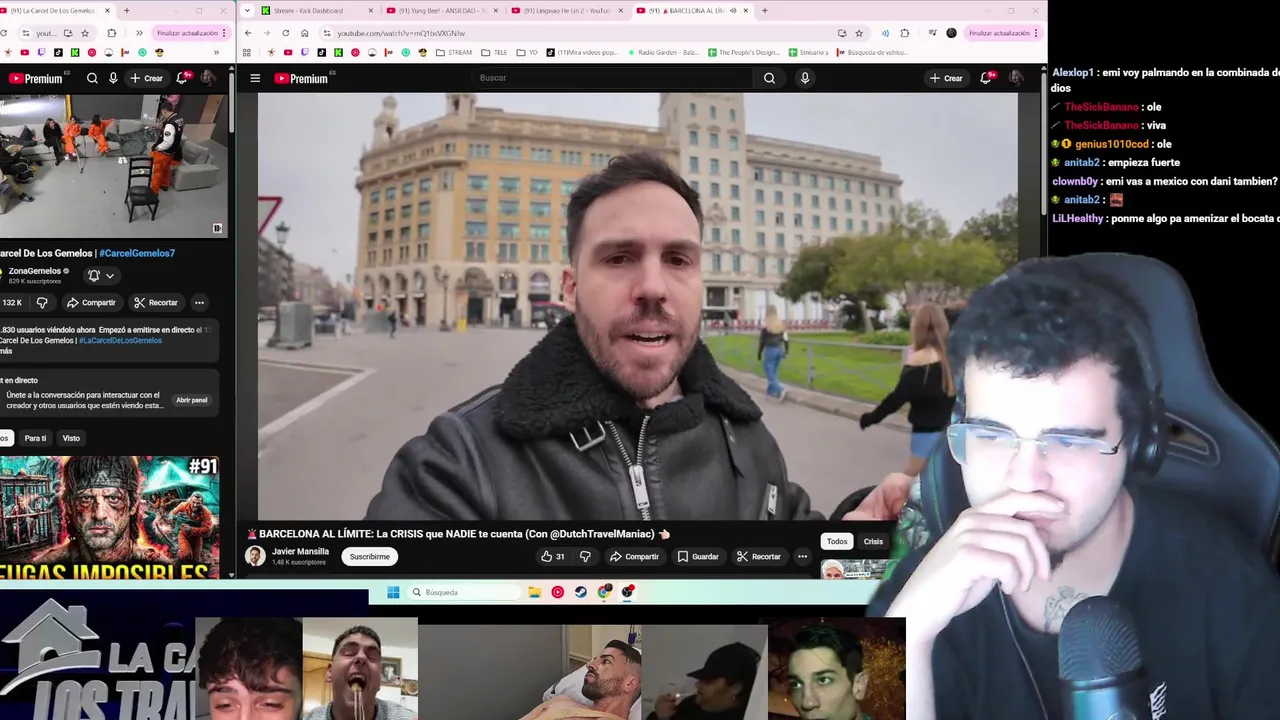Click Crear in left YouTube window
The image size is (1280, 720).
(x=146, y=78)
